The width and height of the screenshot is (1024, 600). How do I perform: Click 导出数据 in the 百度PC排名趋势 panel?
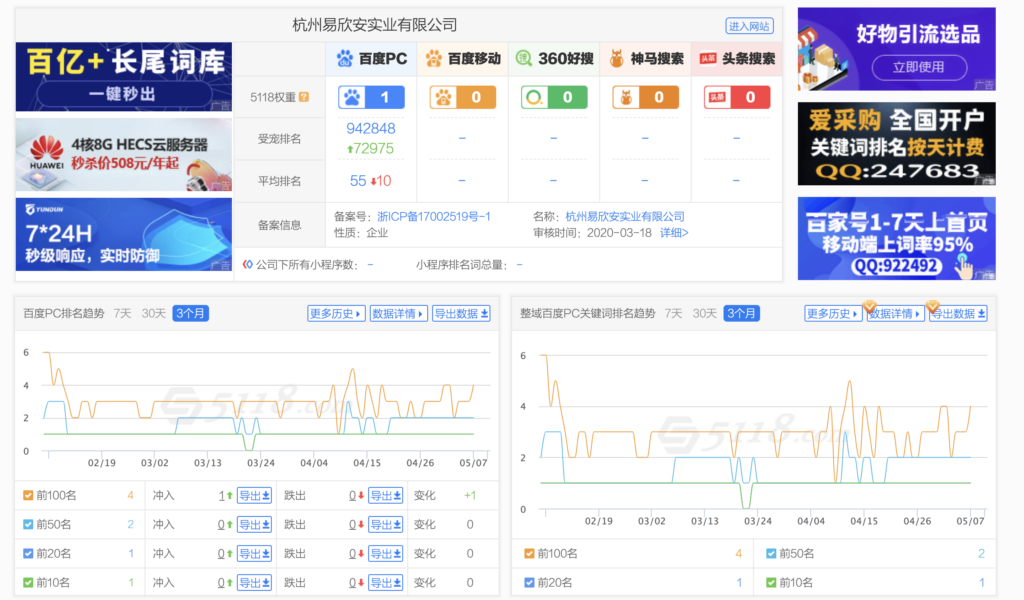[461, 313]
